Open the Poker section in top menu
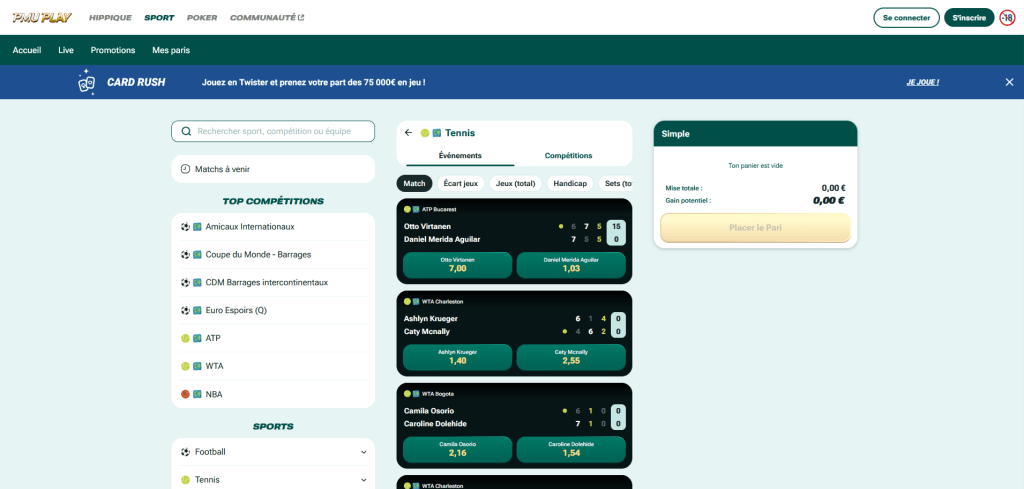The height and width of the screenshot is (489, 1024). point(202,17)
